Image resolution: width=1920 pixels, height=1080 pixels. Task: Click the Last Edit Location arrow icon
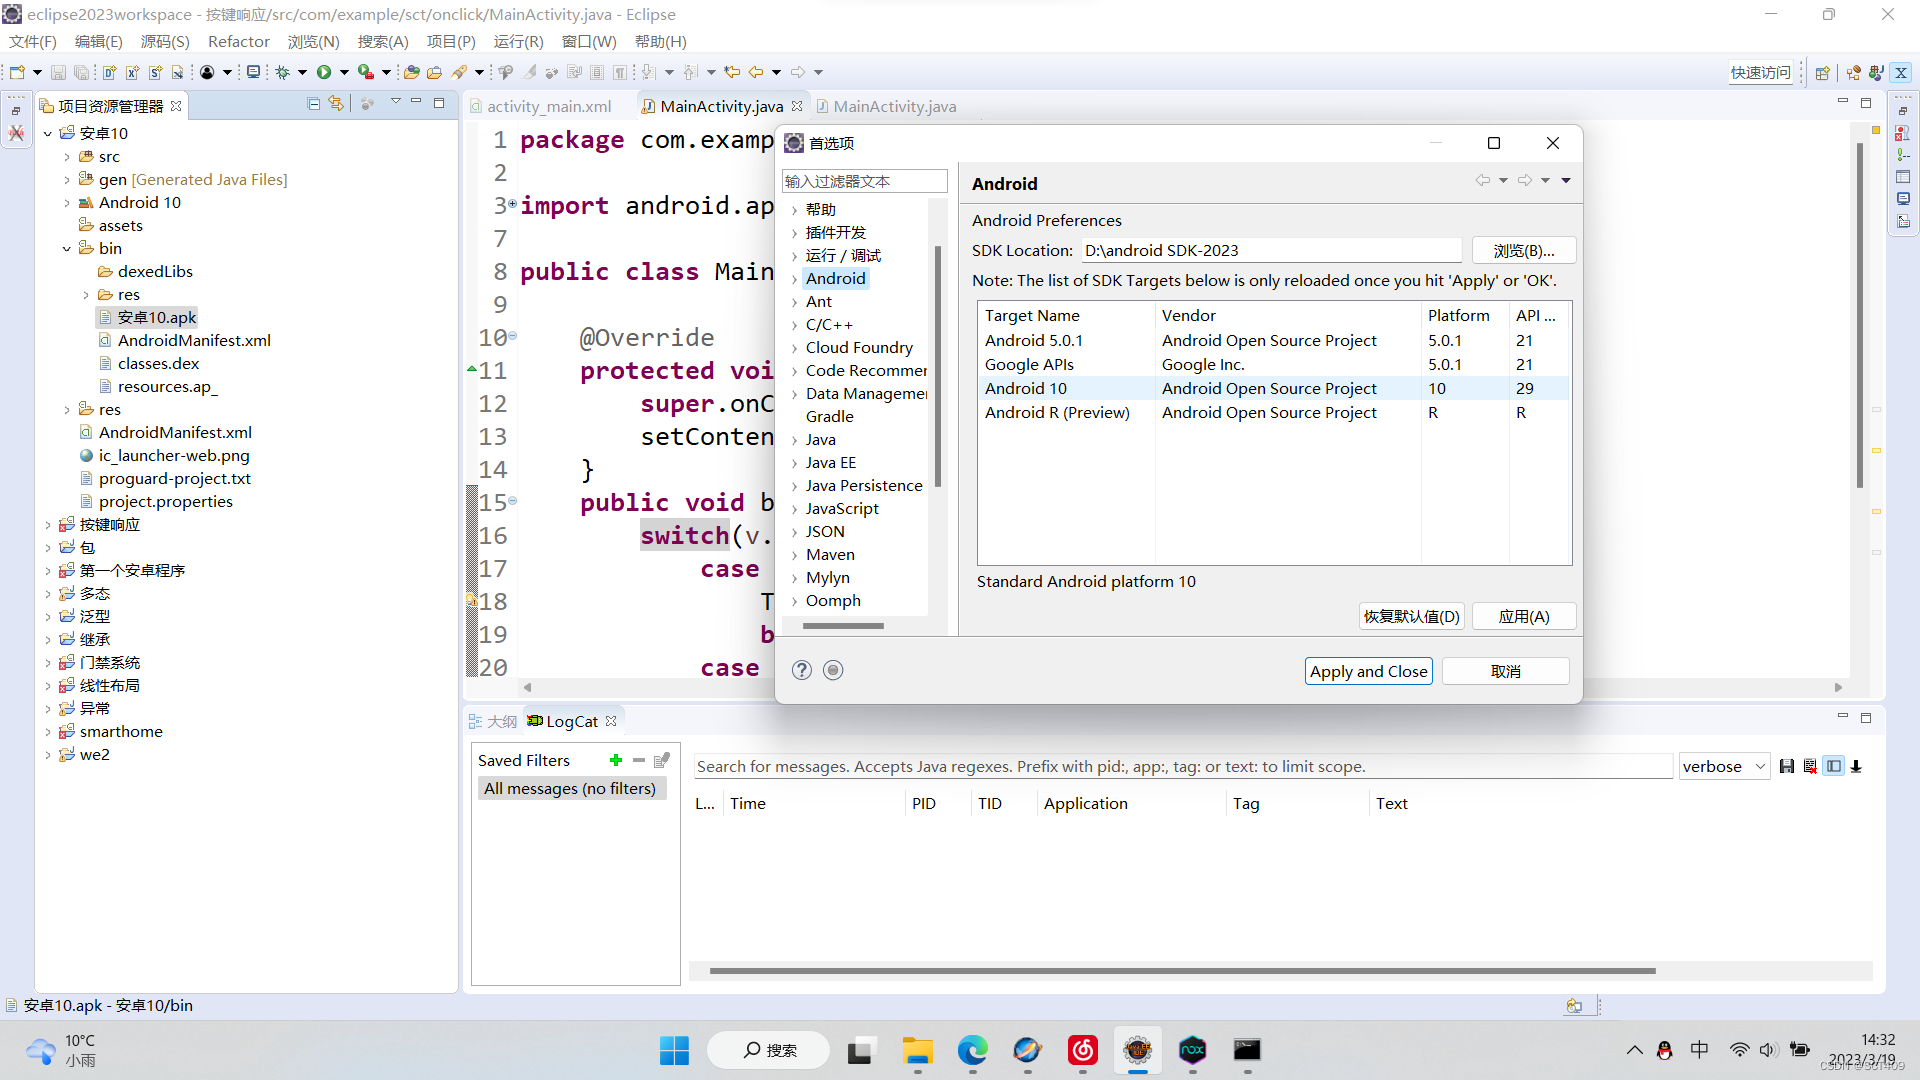[732, 72]
